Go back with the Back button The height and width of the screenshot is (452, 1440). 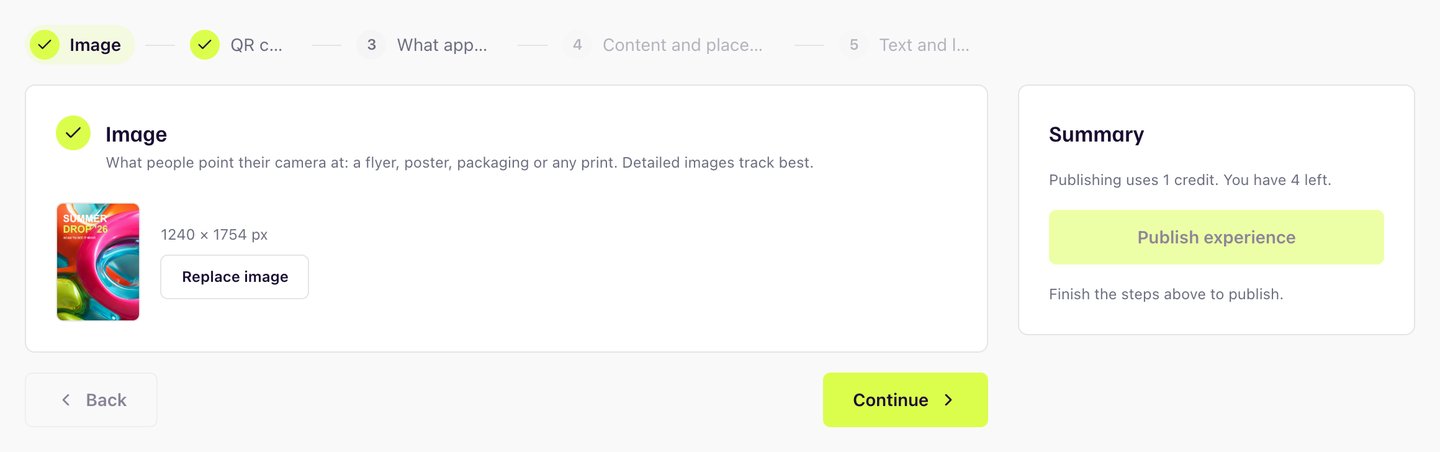91,400
